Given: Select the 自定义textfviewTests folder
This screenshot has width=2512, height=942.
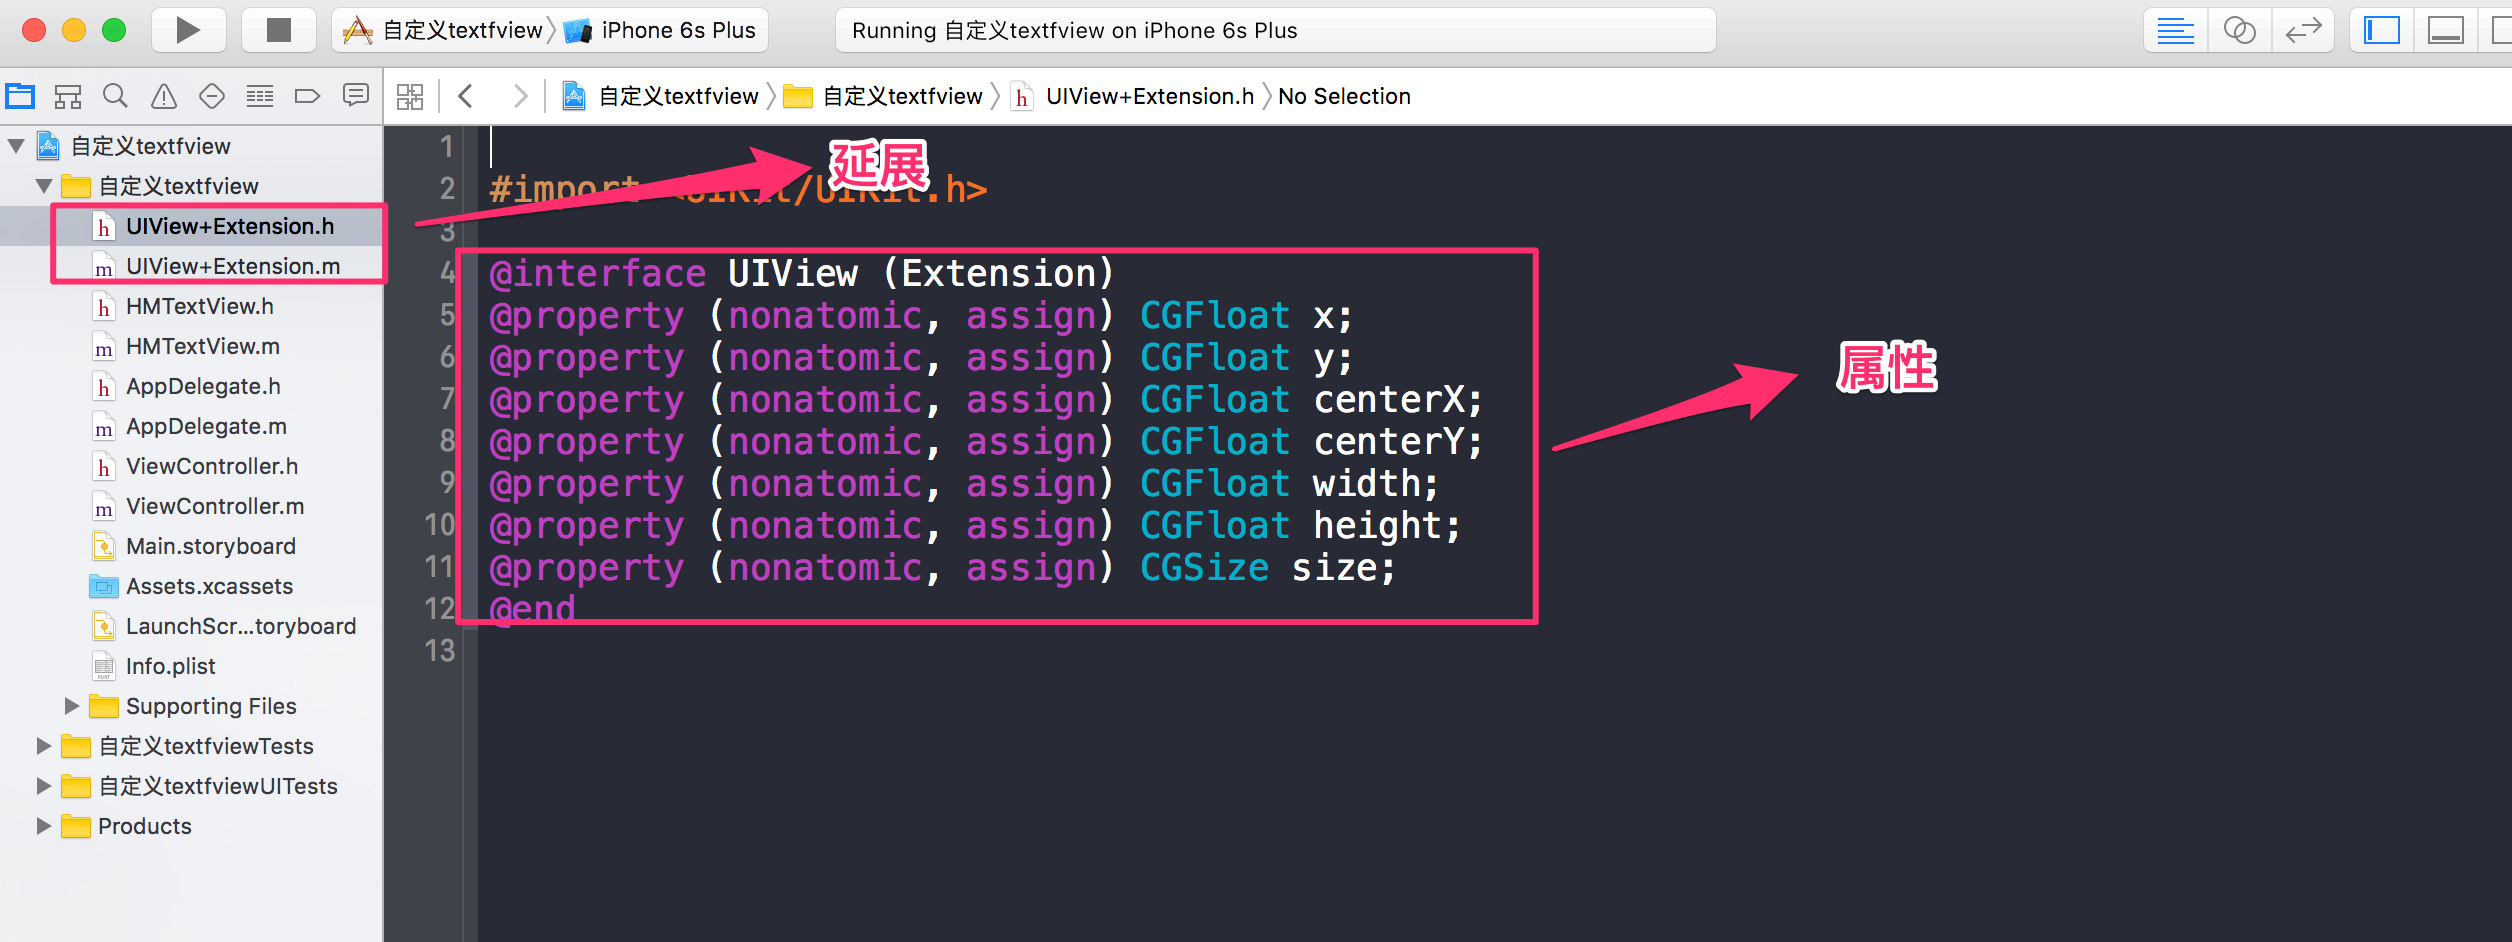Looking at the screenshot, I should pyautogui.click(x=205, y=746).
